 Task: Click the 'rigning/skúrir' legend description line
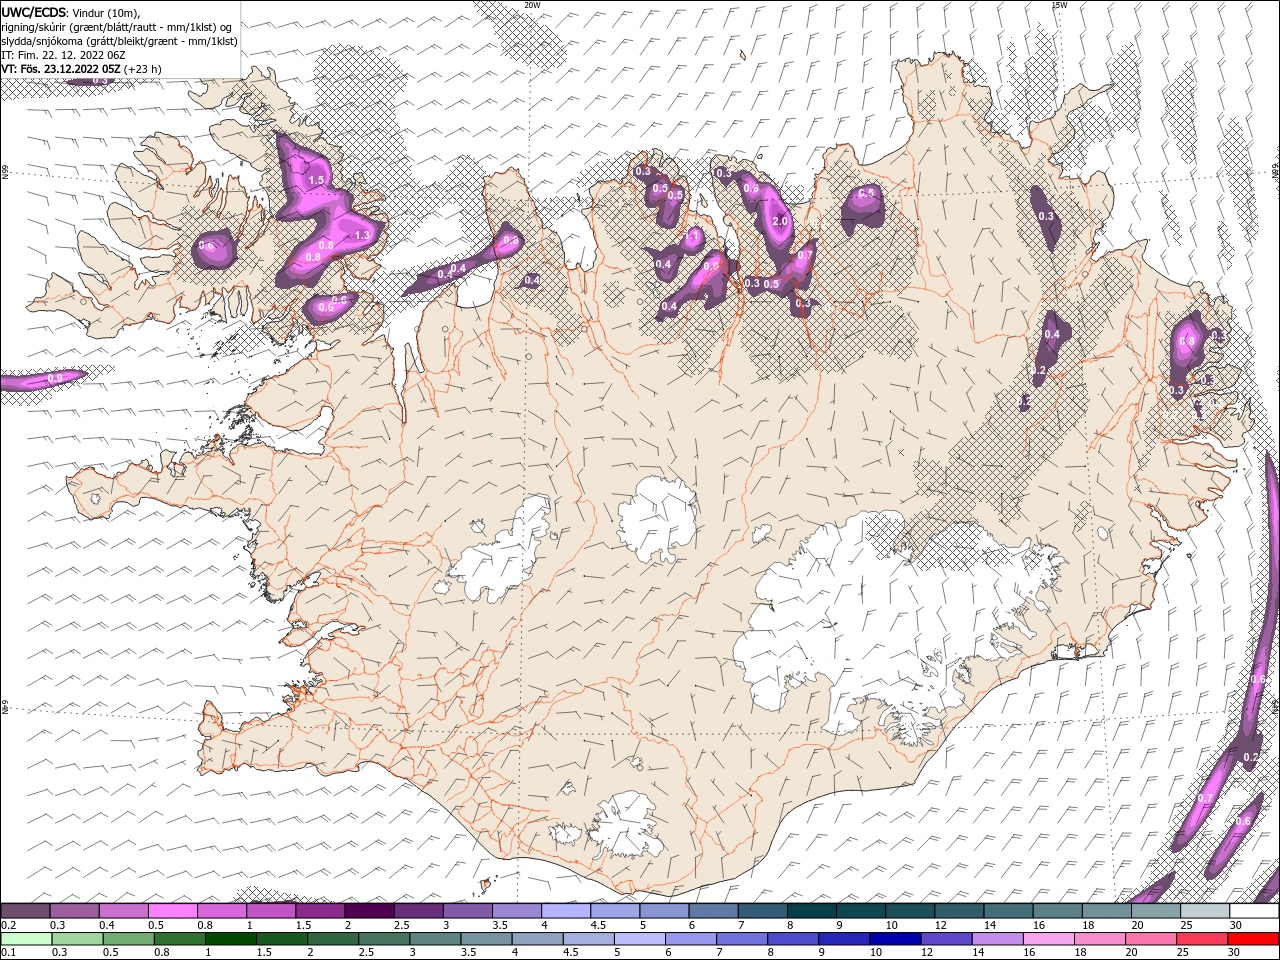click(x=117, y=27)
